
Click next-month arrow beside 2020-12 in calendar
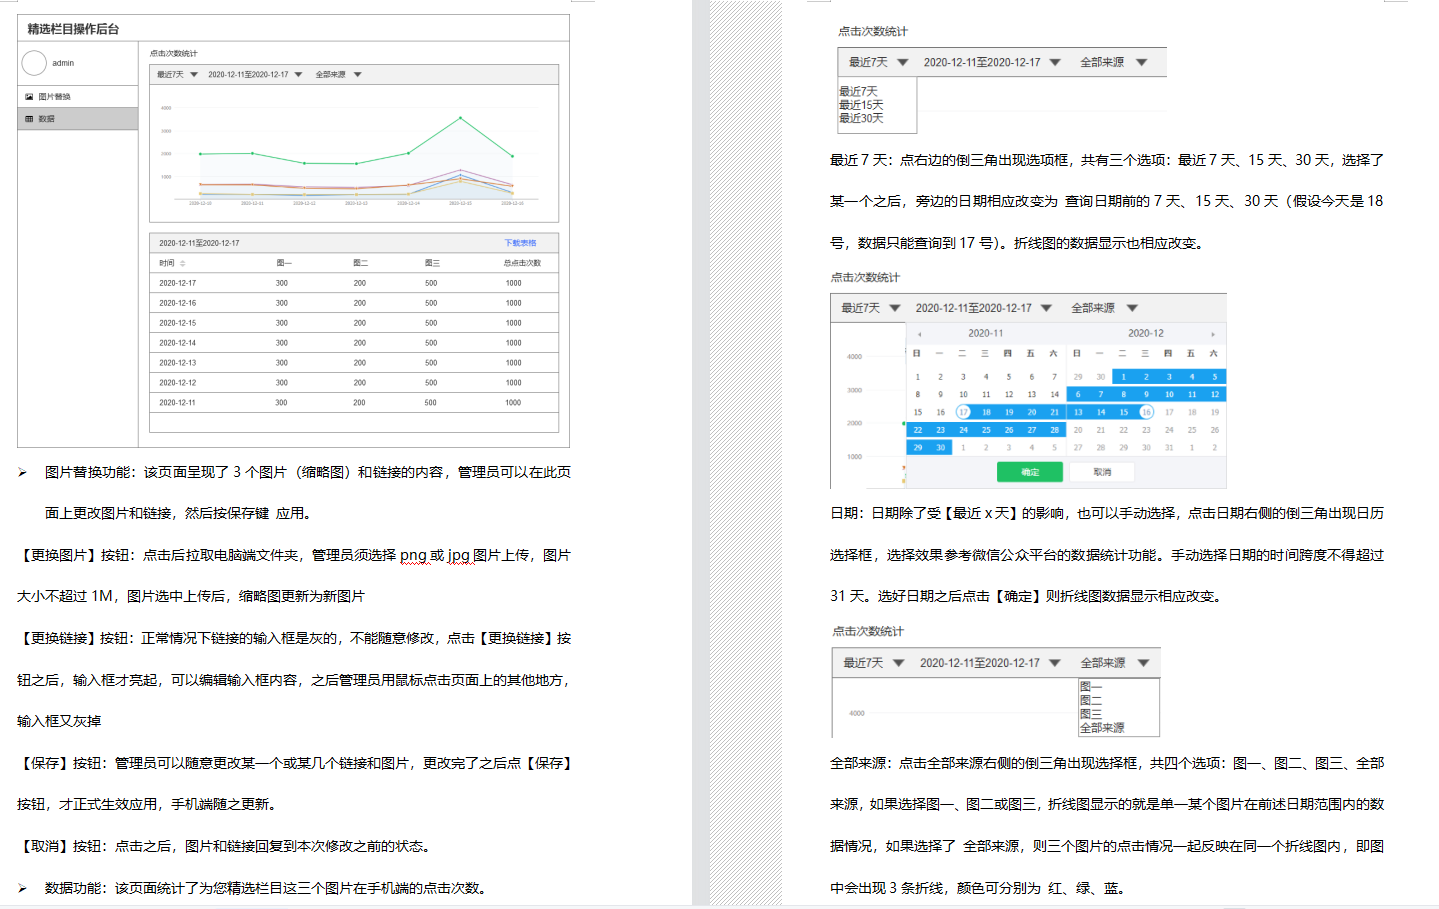pos(1213,334)
